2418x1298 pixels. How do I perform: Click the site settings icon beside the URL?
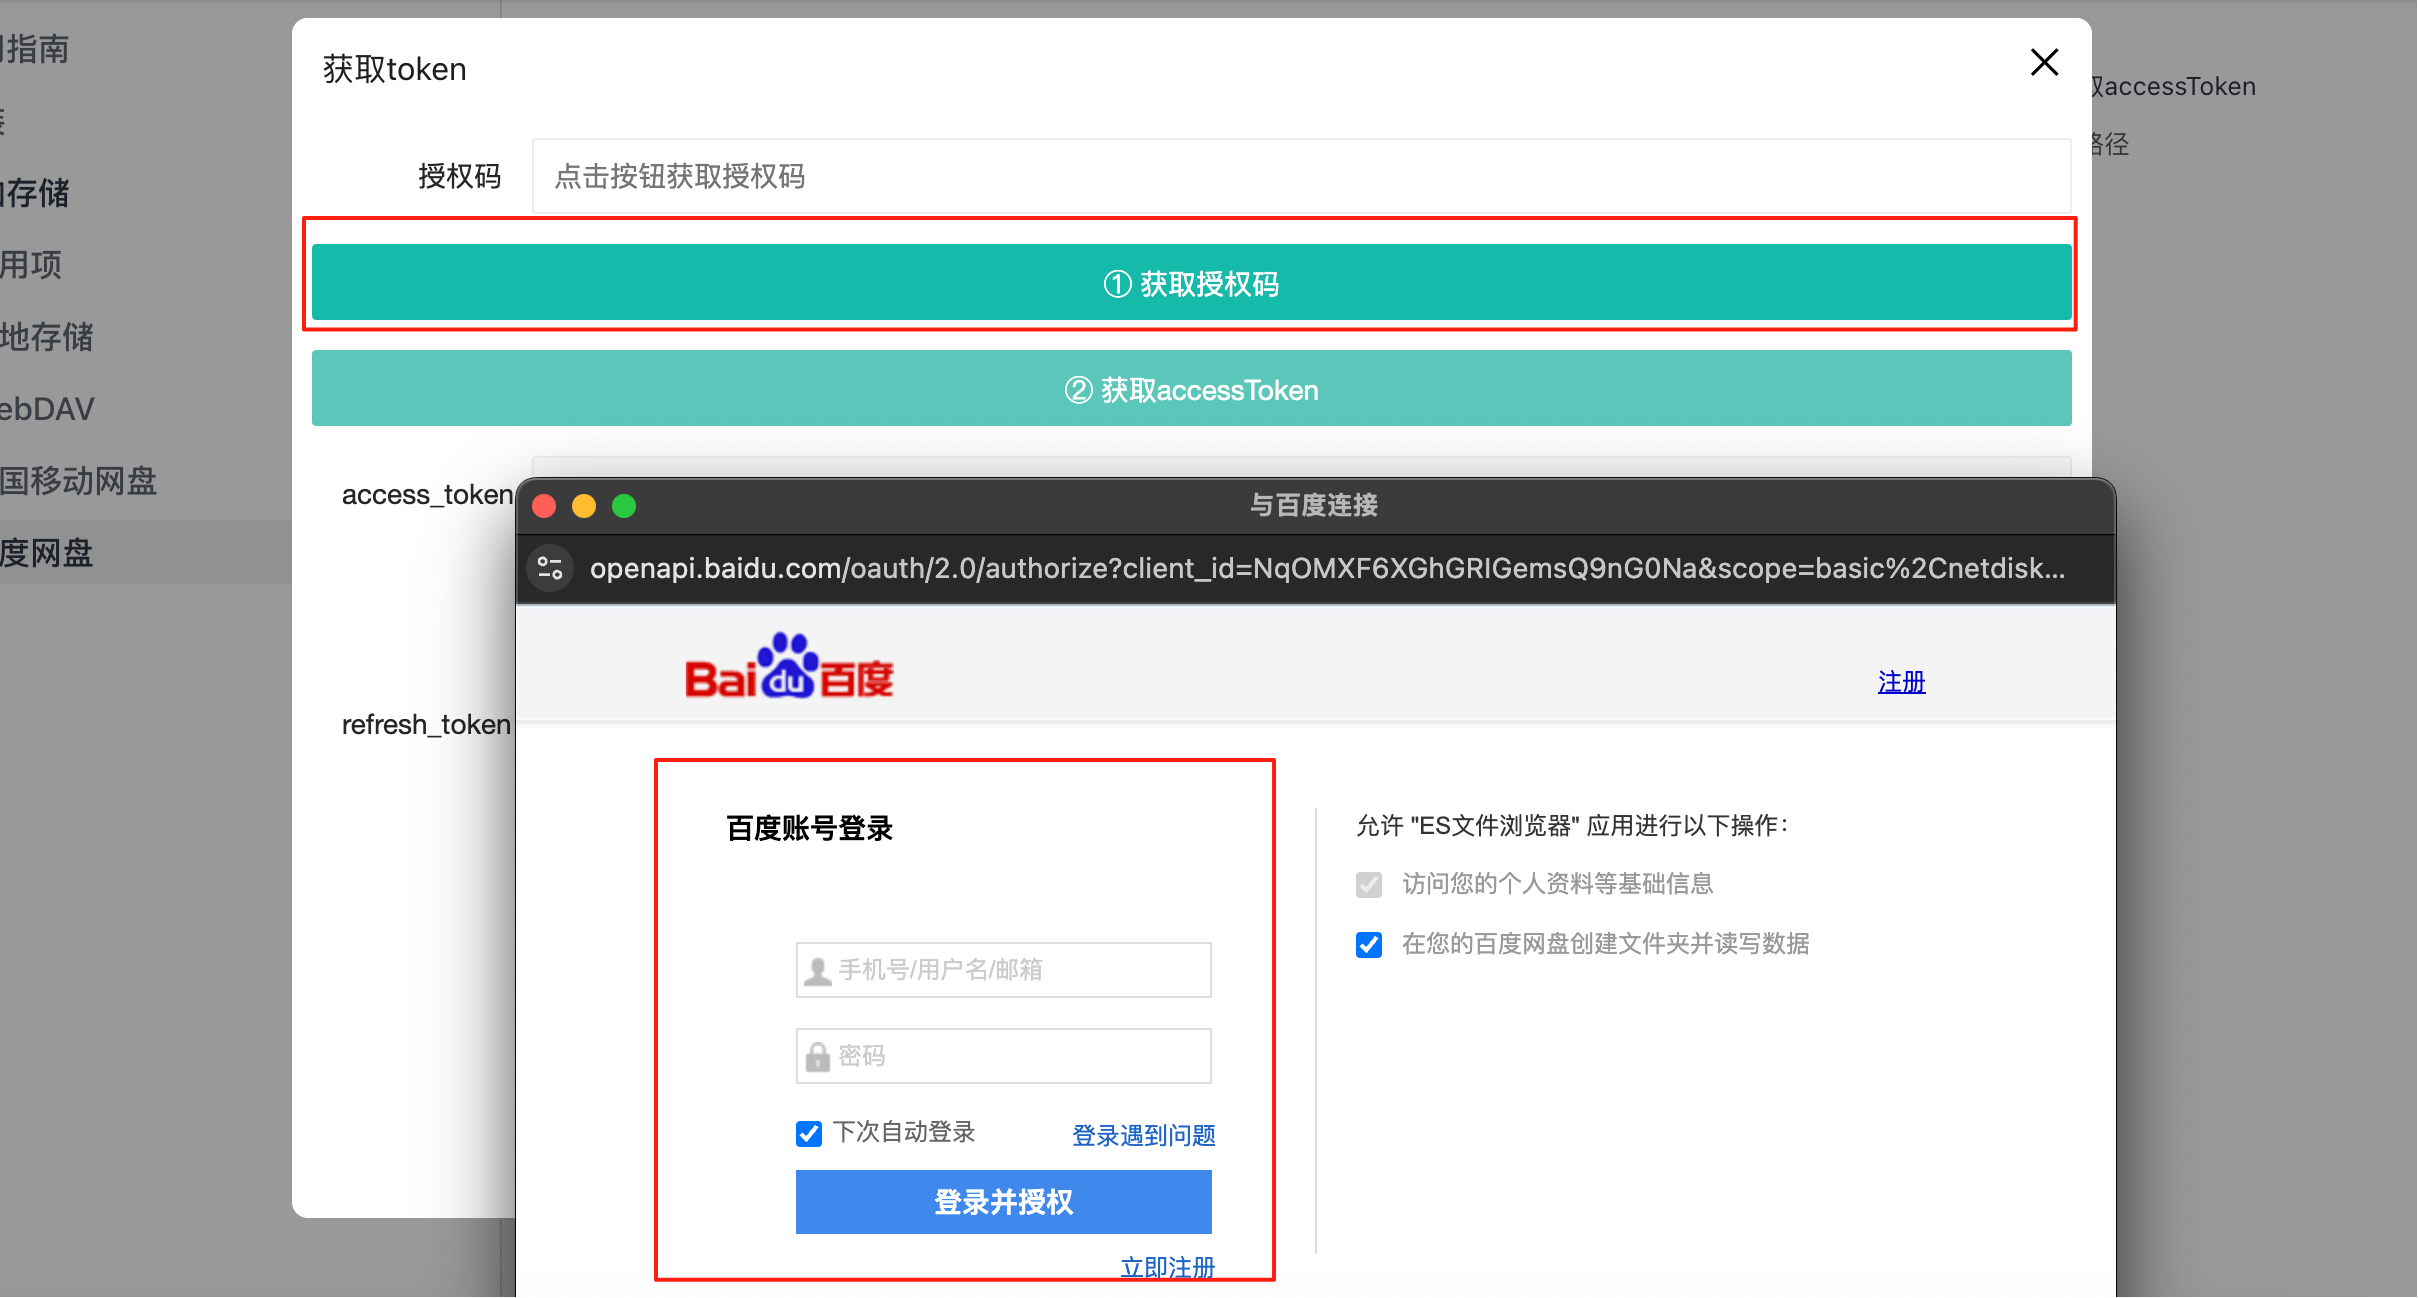pyautogui.click(x=550, y=568)
